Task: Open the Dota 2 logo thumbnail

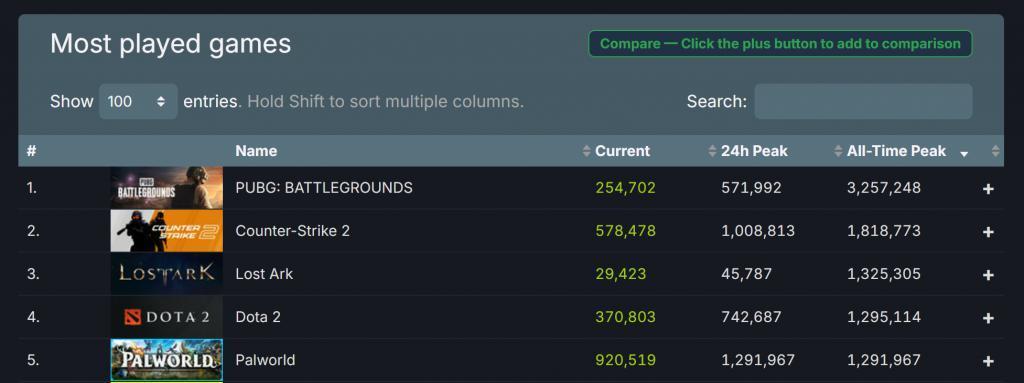Action: coord(167,317)
